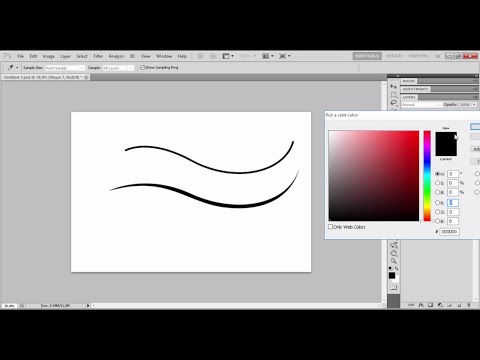Click the Photoshop Ps logo
480x360 pixels.
pyautogui.click(x=7, y=56)
